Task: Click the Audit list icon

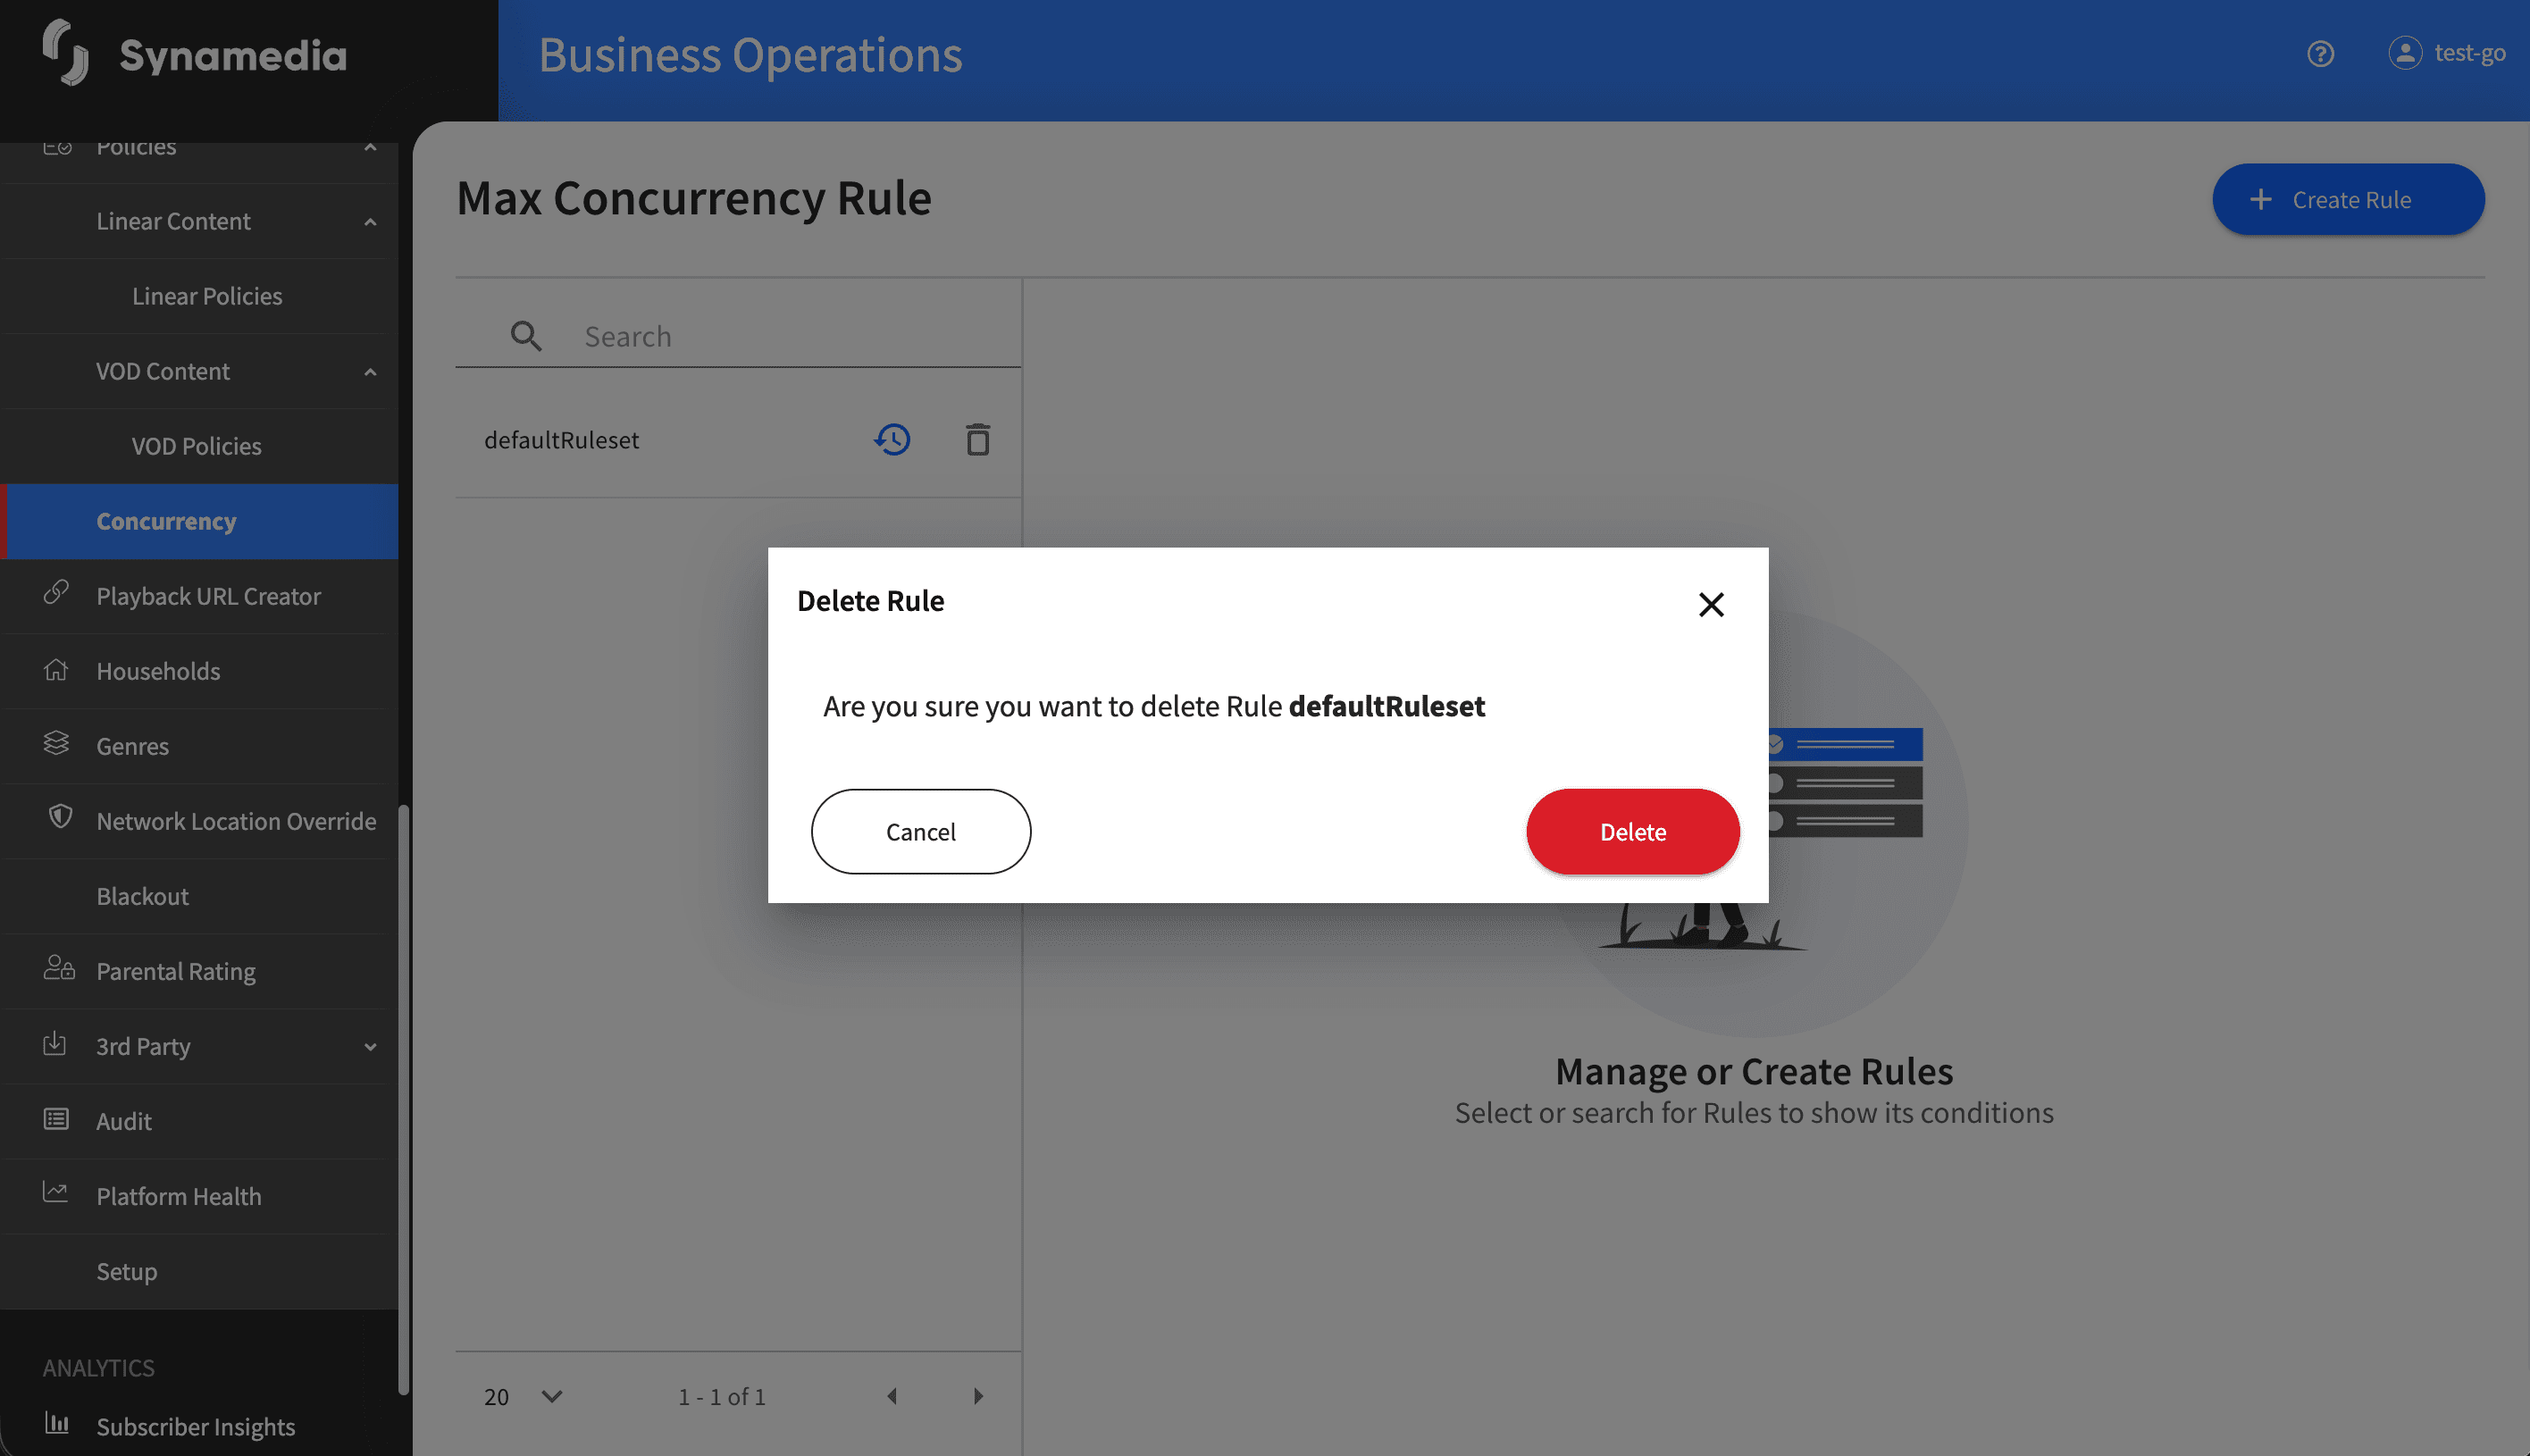Action: click(x=56, y=1119)
